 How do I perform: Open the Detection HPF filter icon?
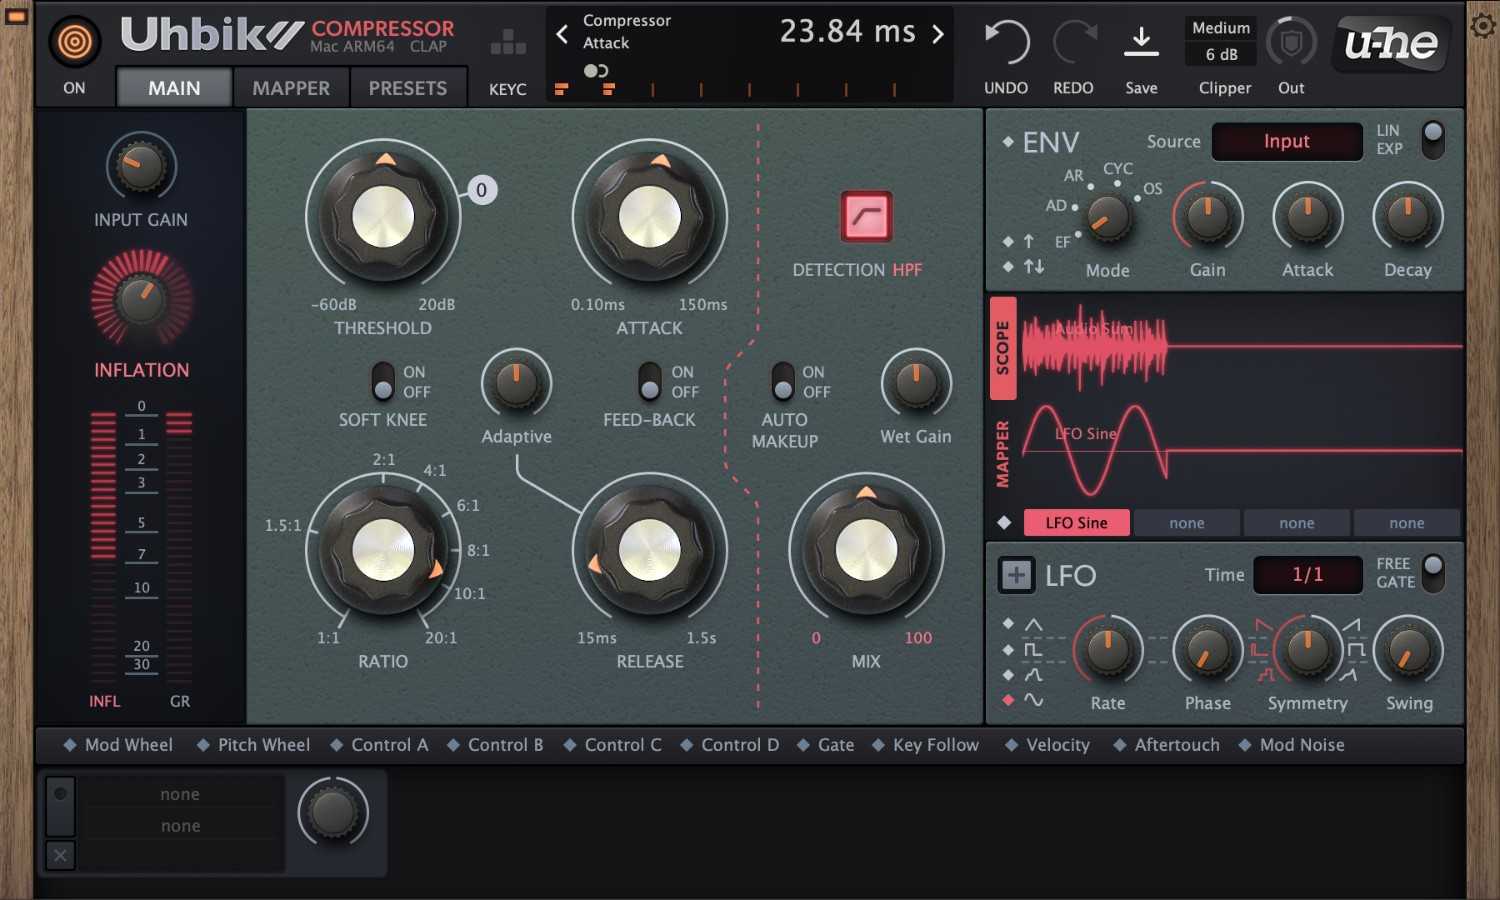pyautogui.click(x=866, y=214)
